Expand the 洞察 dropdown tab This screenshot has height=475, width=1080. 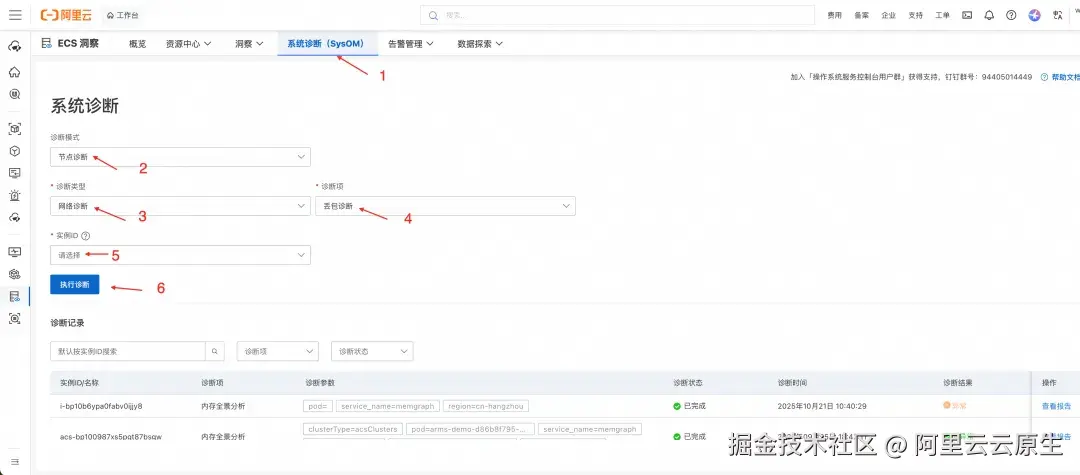pyautogui.click(x=249, y=43)
